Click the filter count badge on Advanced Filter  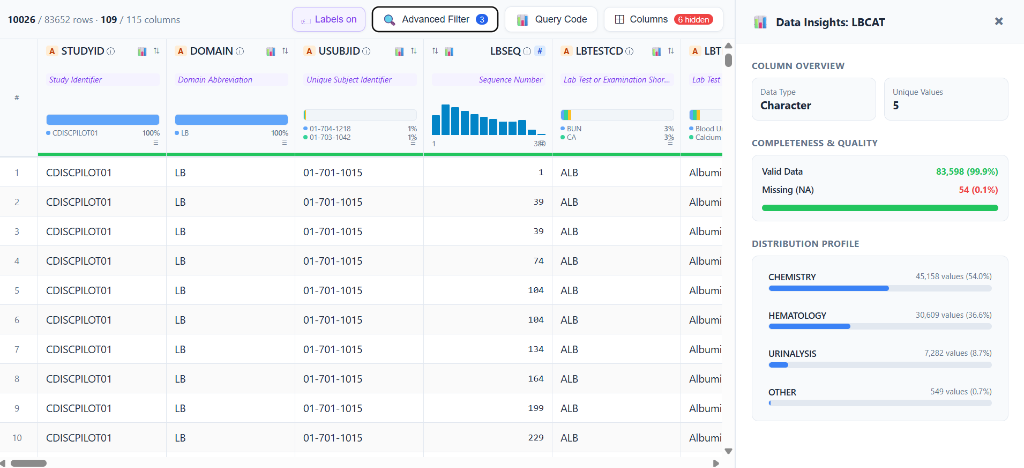point(482,20)
